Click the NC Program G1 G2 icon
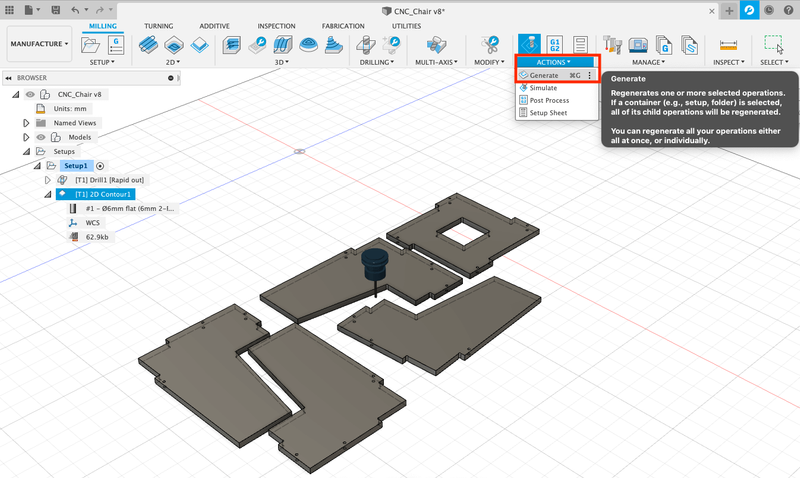The height and width of the screenshot is (478, 800). point(556,45)
